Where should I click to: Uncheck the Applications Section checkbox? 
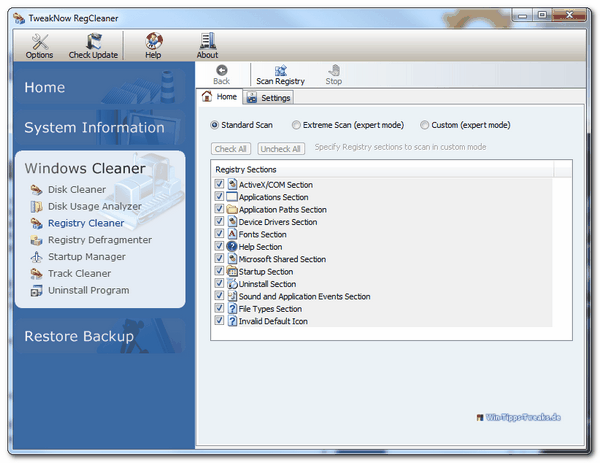219,196
